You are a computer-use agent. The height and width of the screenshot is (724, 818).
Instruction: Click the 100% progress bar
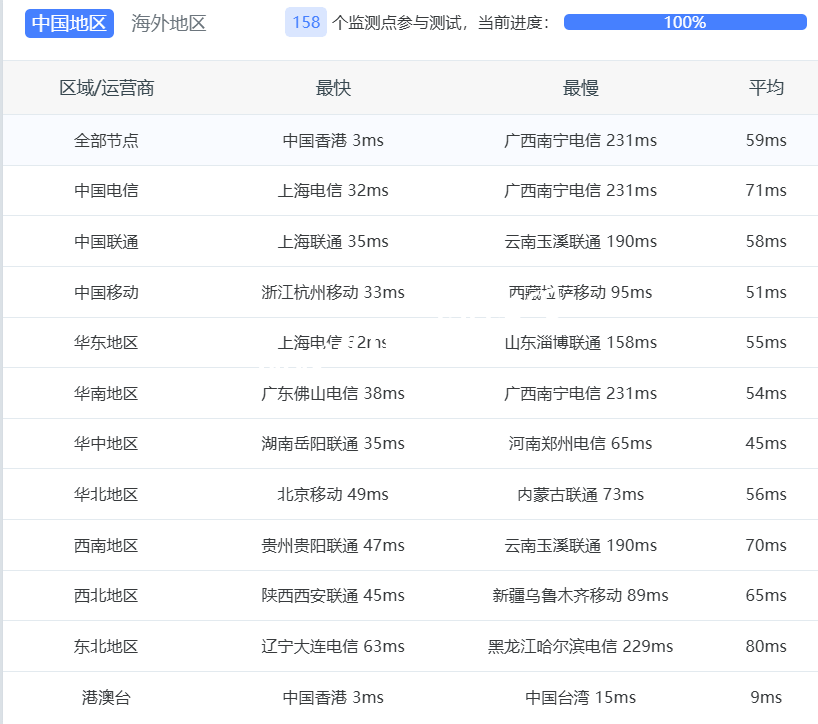pyautogui.click(x=685, y=22)
